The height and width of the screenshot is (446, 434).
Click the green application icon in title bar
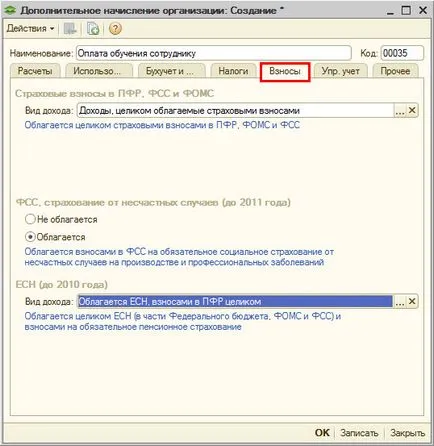point(10,10)
